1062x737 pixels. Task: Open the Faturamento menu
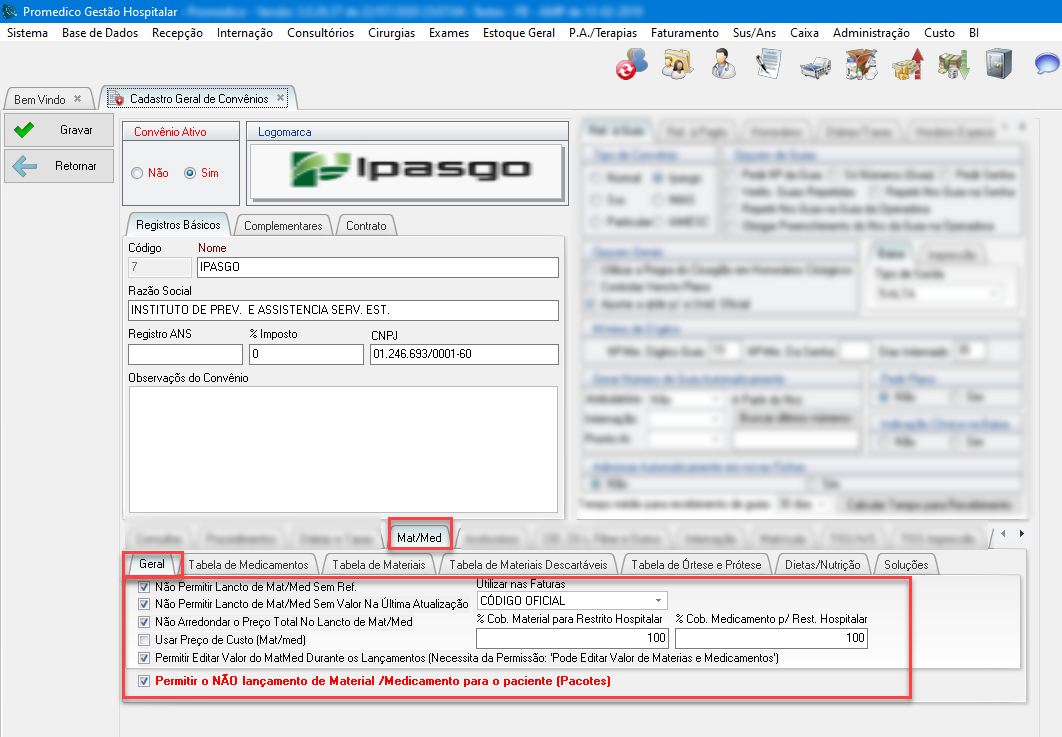click(684, 33)
